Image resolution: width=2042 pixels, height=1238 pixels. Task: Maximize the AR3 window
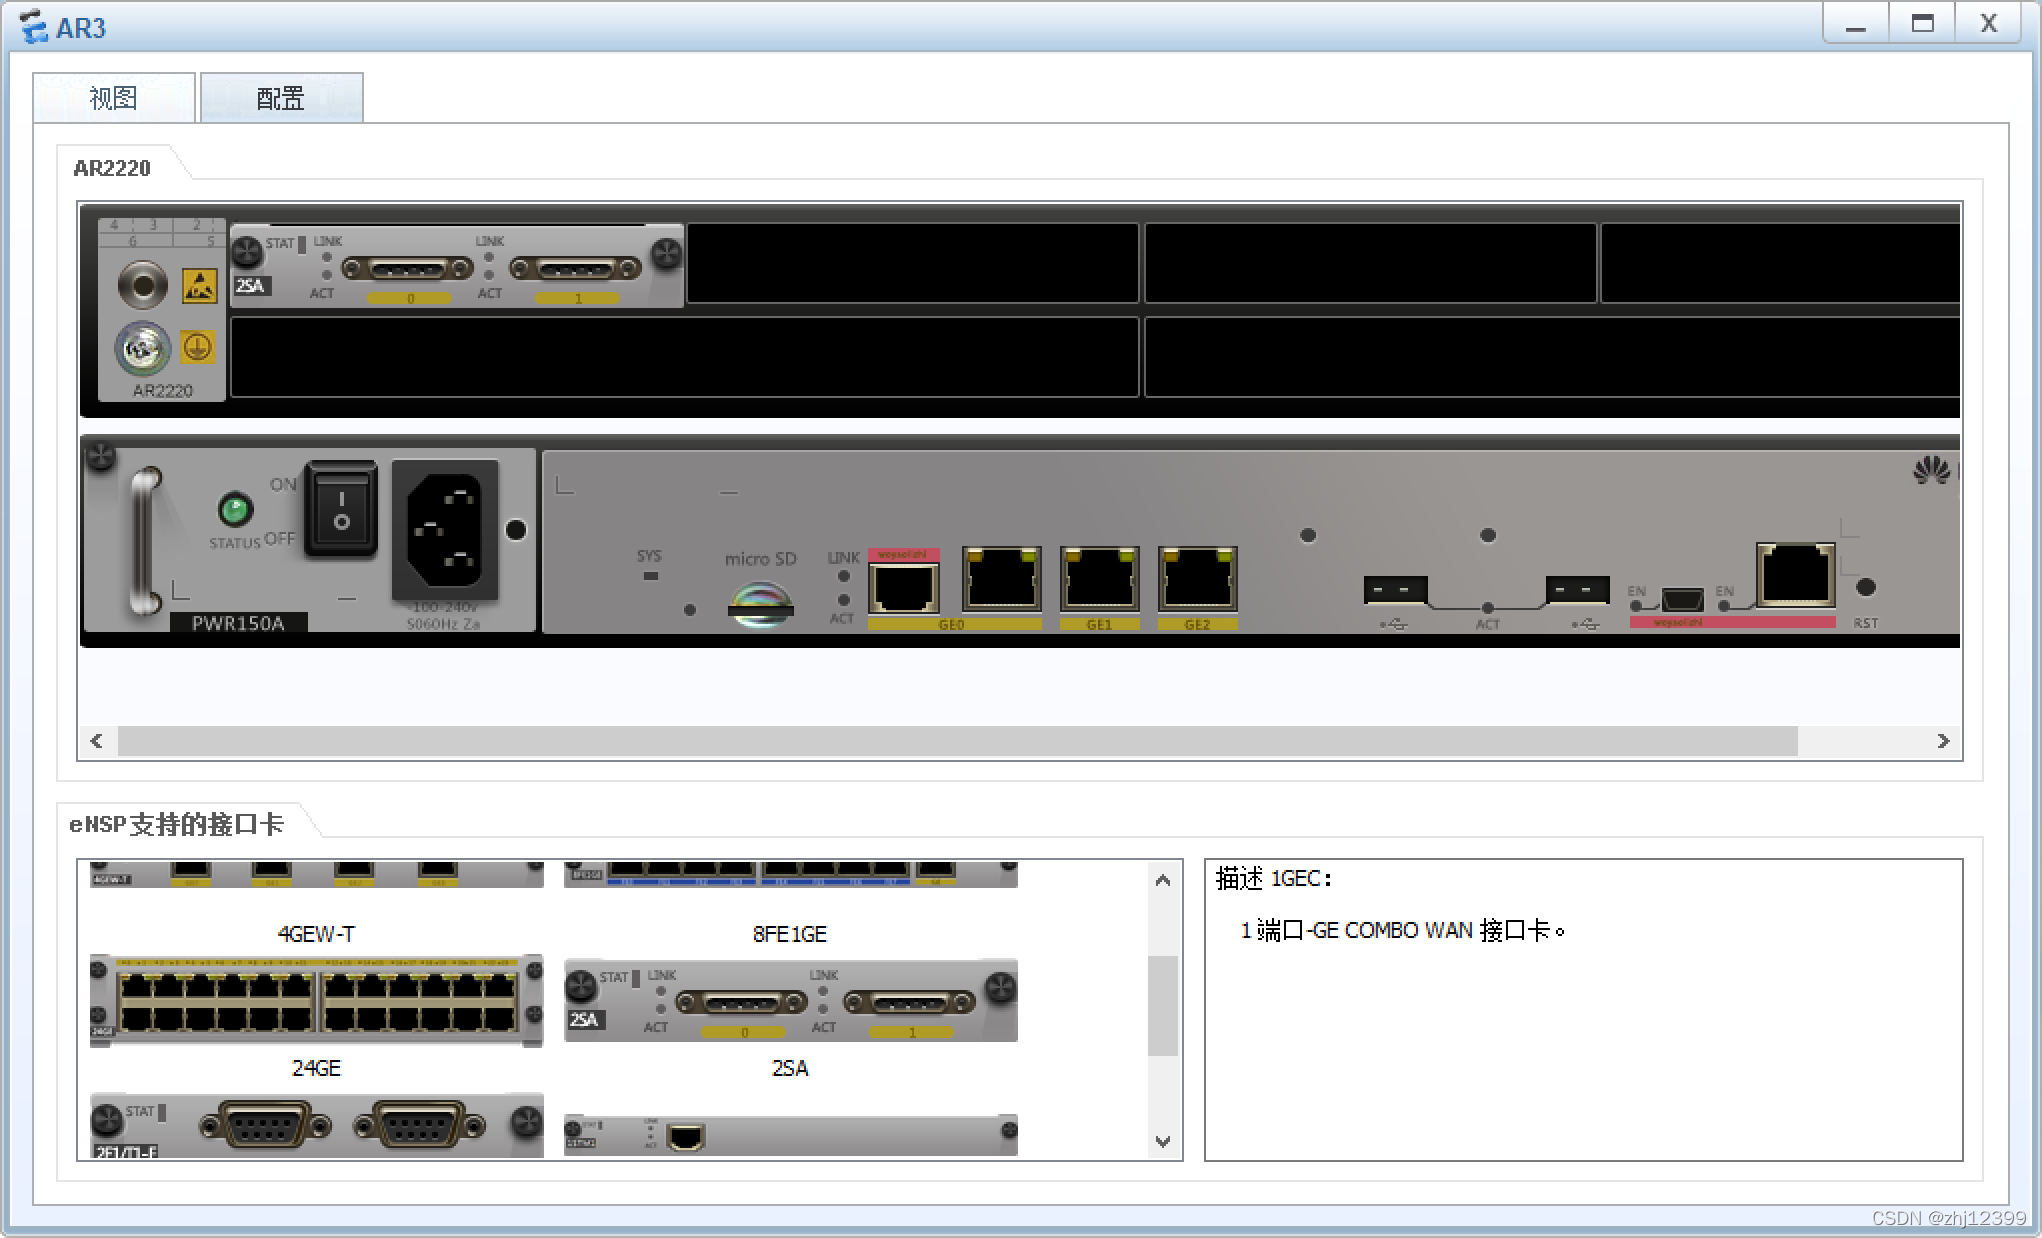[1922, 24]
